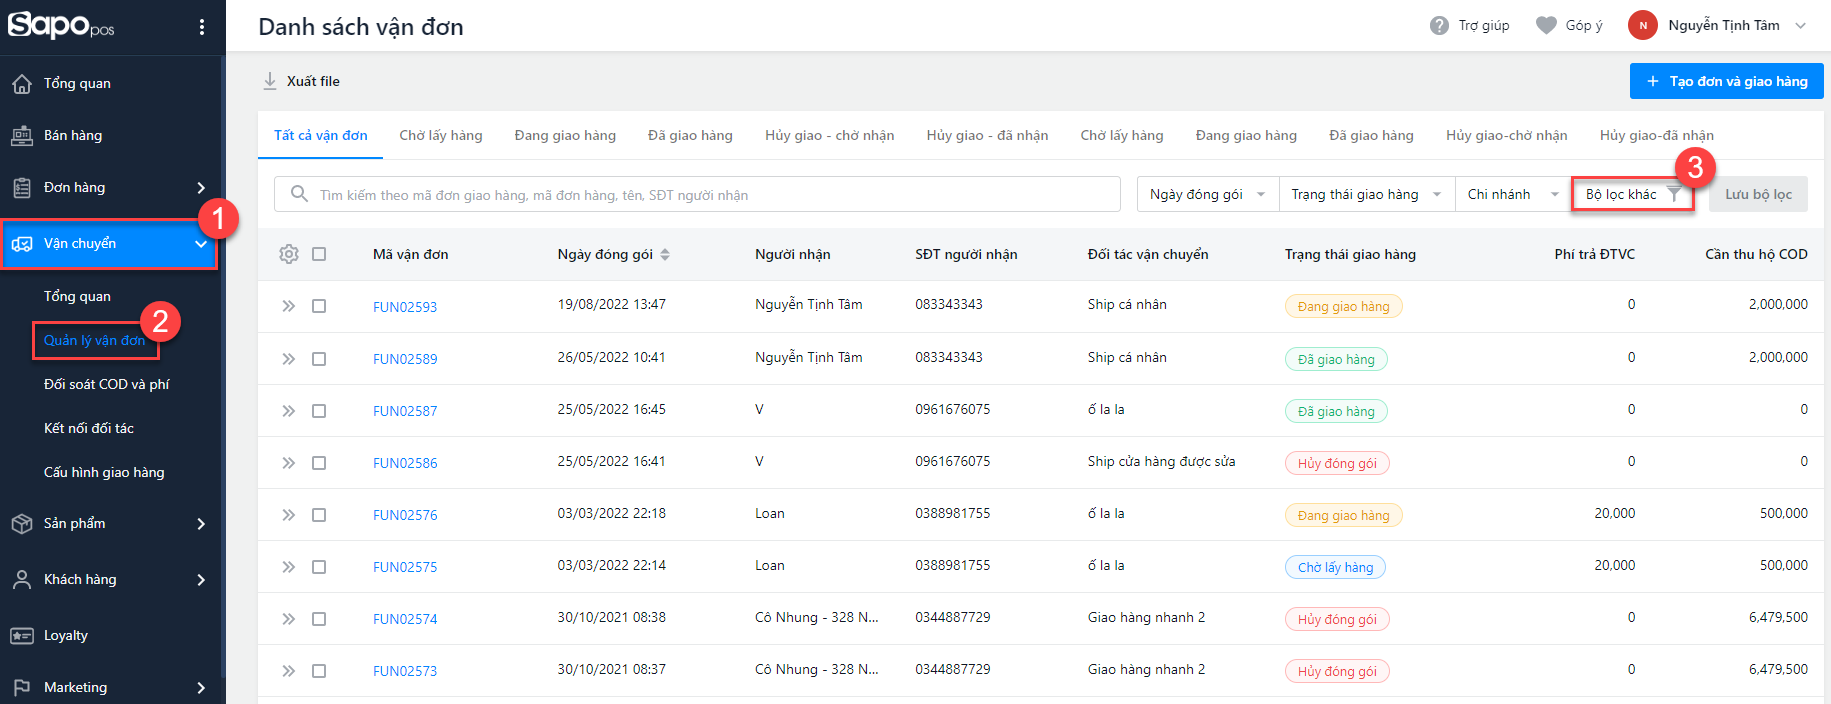Switch to the Chờ lấy hàng tab
The width and height of the screenshot is (1831, 704).
(x=440, y=135)
